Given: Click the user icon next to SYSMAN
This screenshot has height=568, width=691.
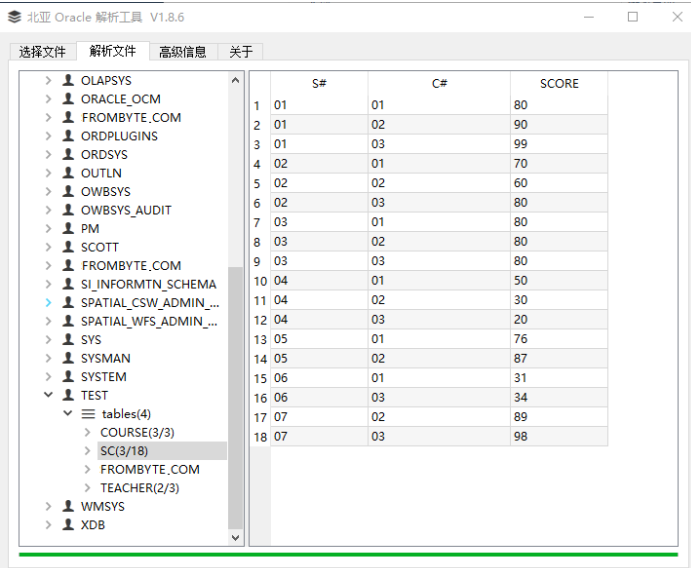Looking at the screenshot, I should pyautogui.click(x=68, y=358).
